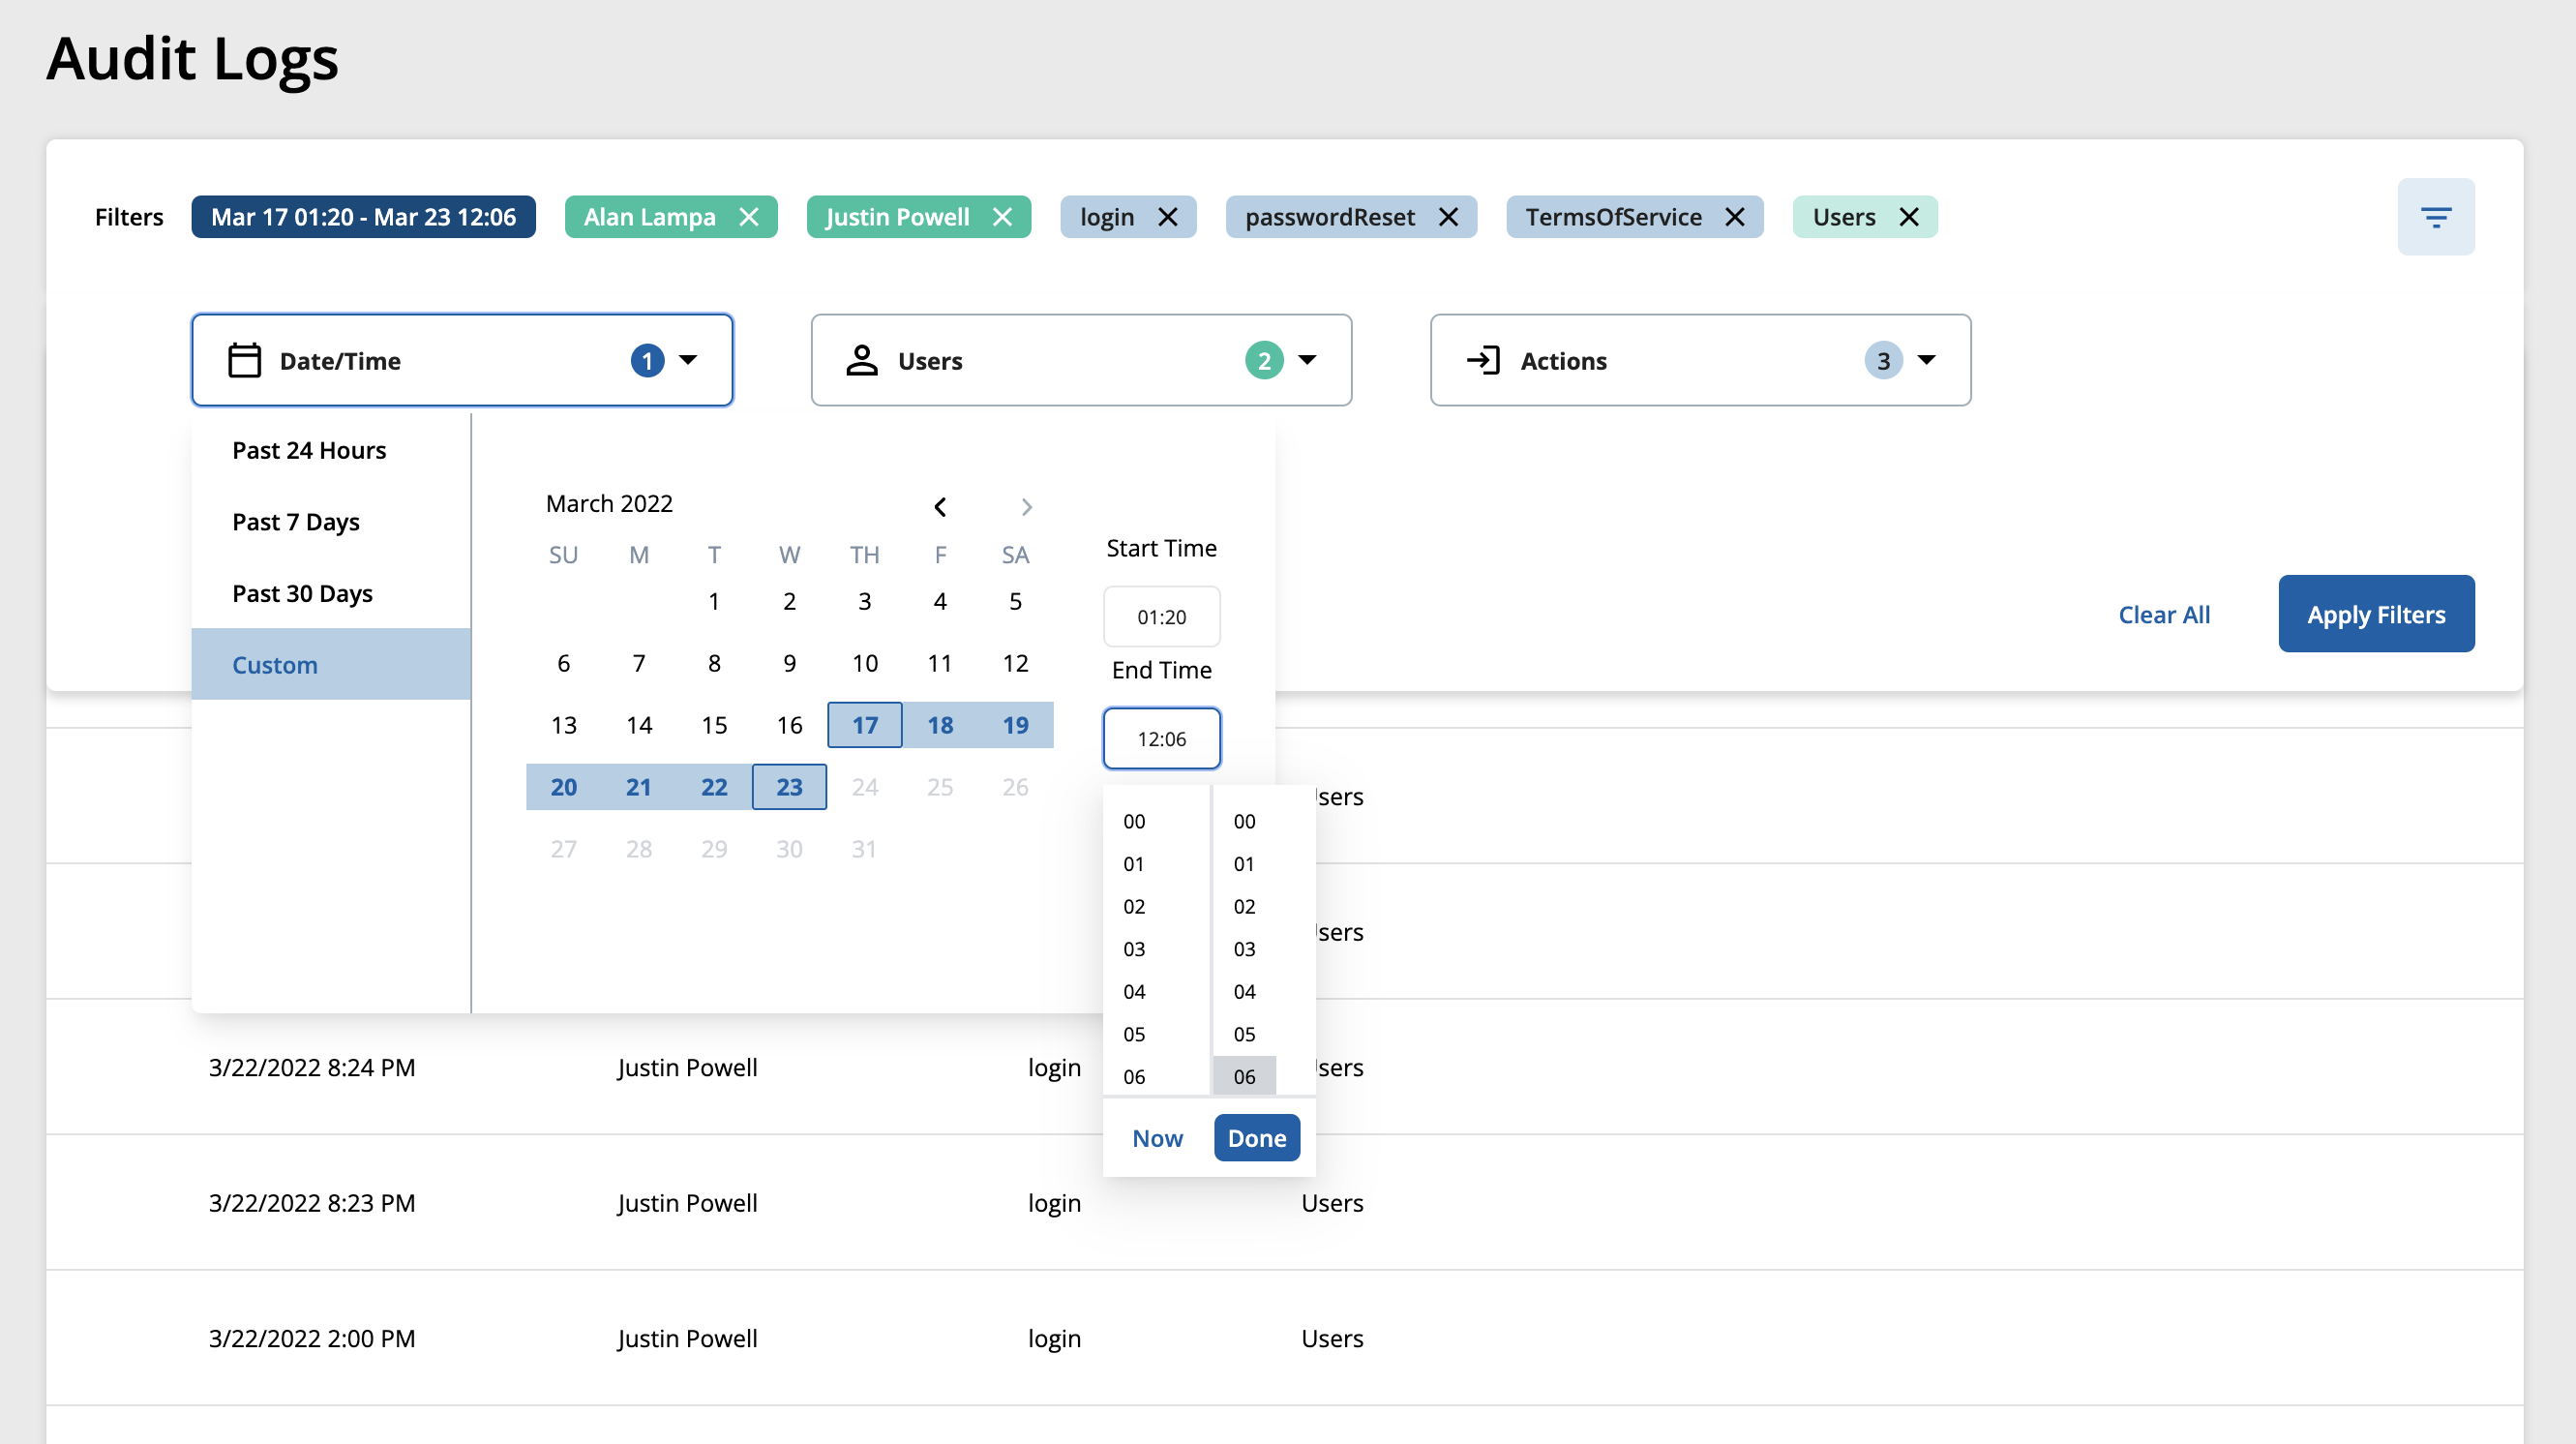Click the Date/Time count badge 1

pos(647,360)
